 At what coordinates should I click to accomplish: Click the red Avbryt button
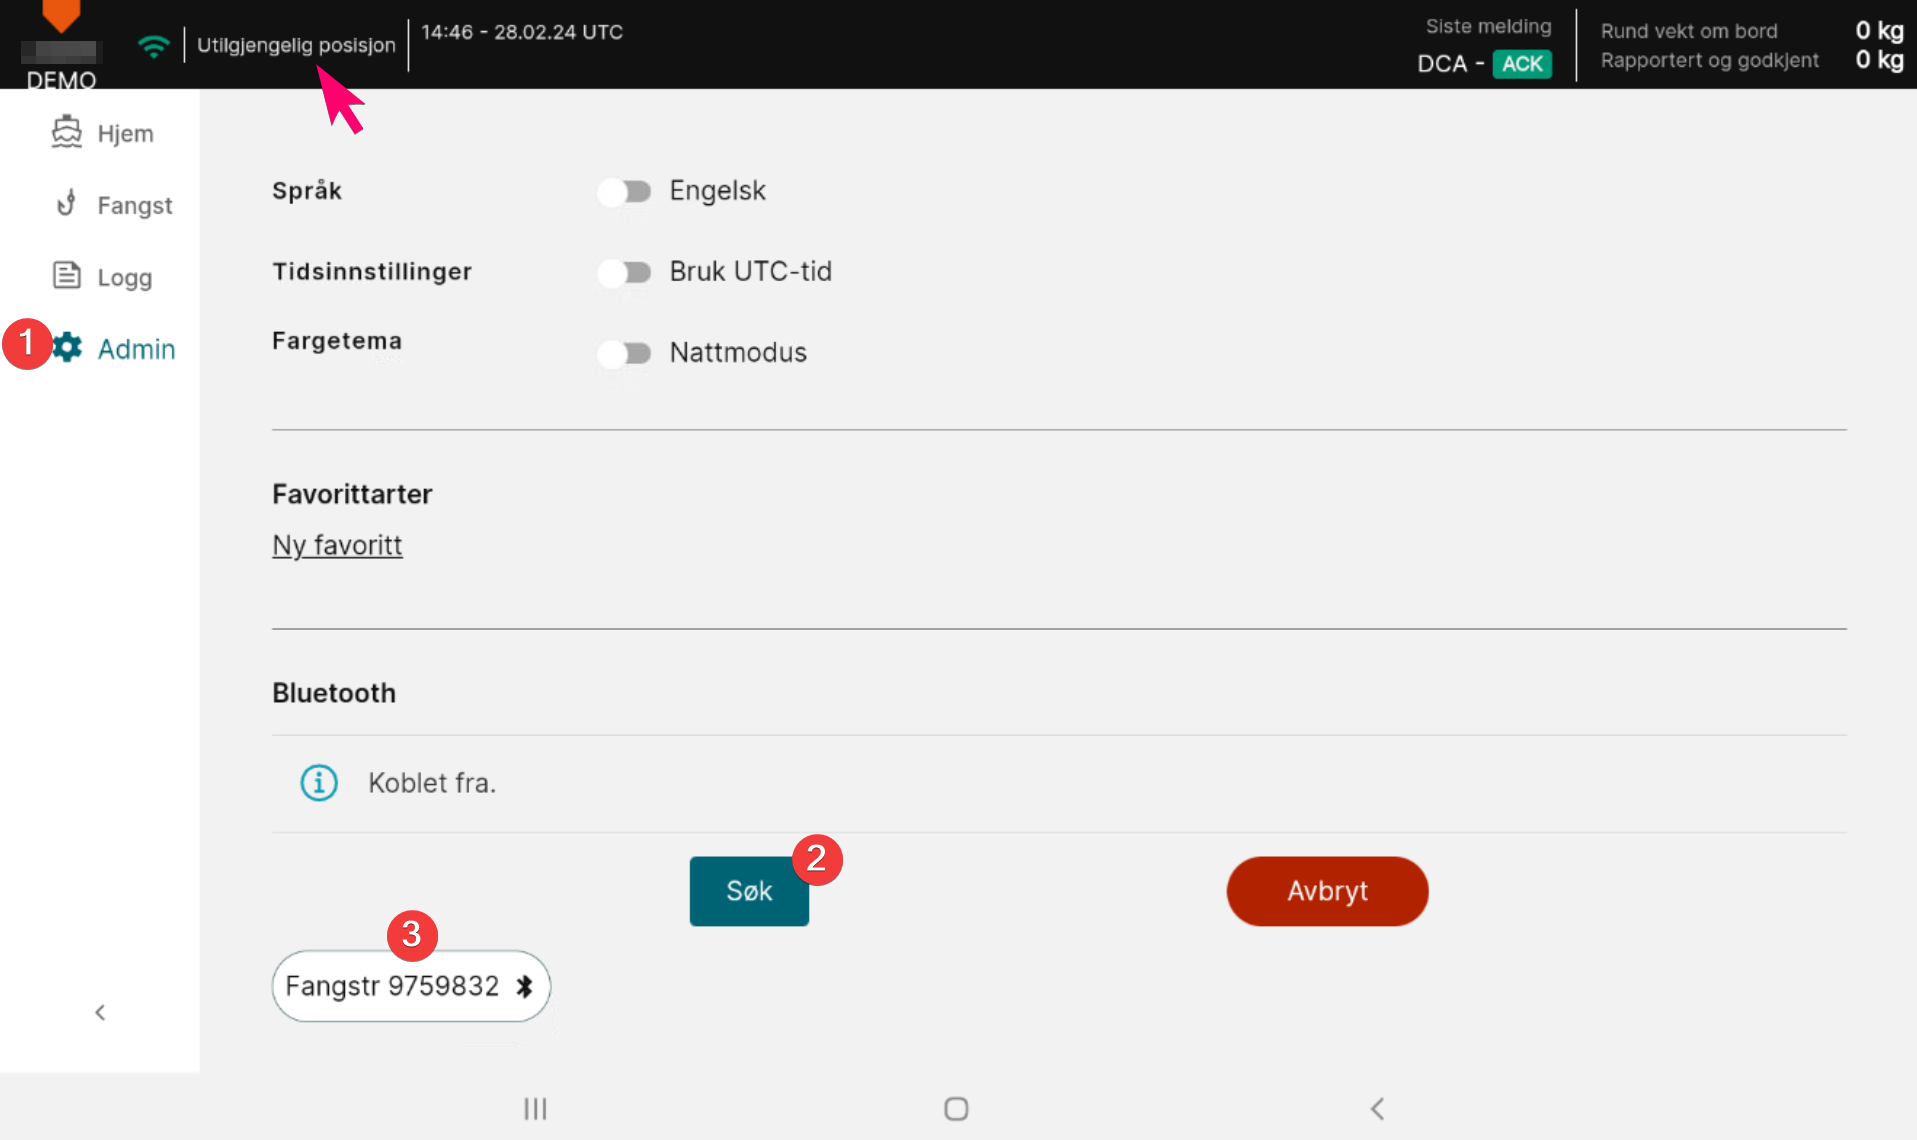[x=1327, y=891]
